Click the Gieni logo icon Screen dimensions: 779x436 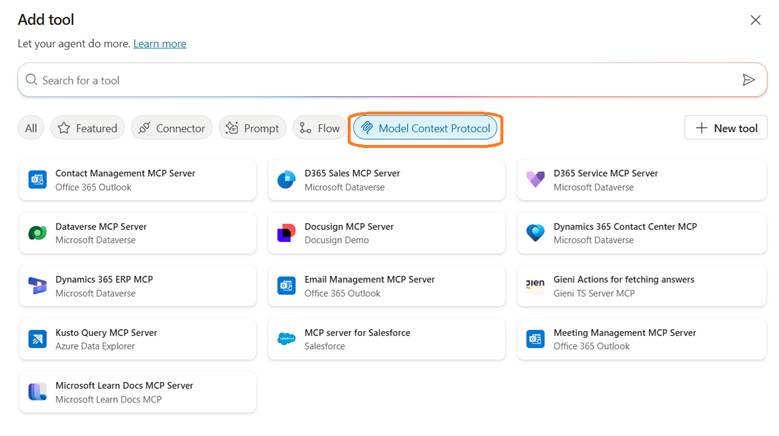[x=535, y=284]
